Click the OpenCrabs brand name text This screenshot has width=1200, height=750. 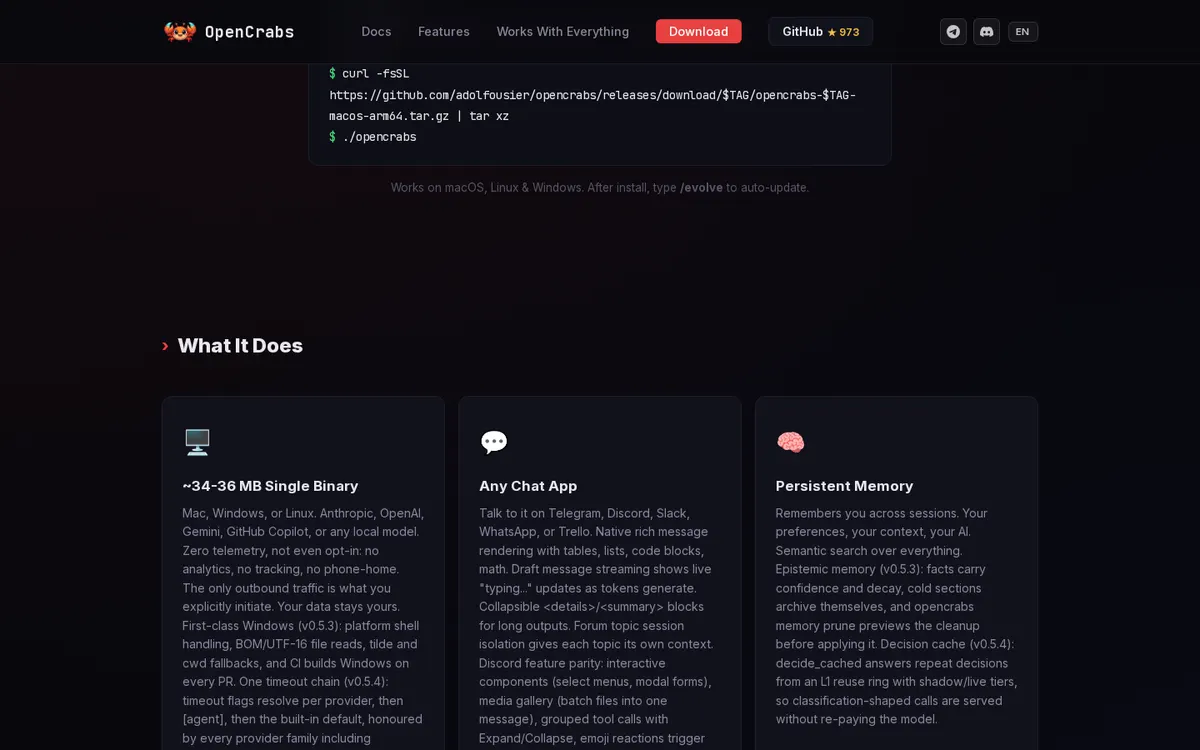click(249, 32)
